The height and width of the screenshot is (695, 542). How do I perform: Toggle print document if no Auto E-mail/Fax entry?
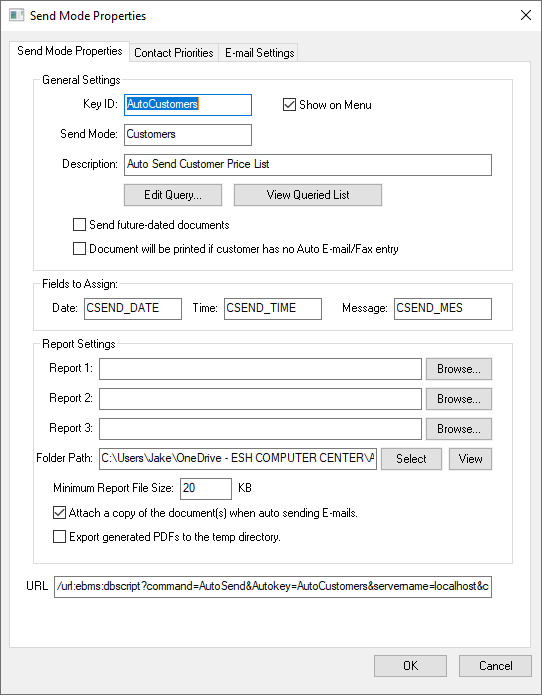click(79, 249)
